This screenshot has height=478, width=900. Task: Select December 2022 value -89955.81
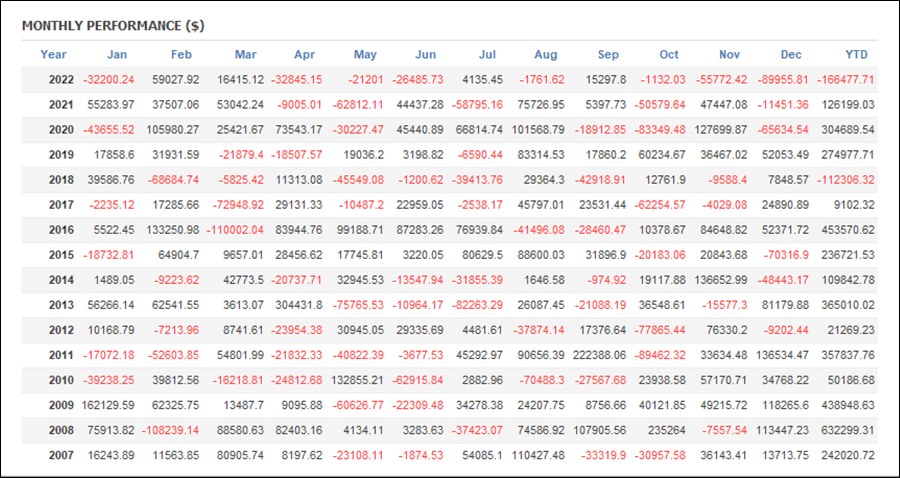(x=783, y=80)
